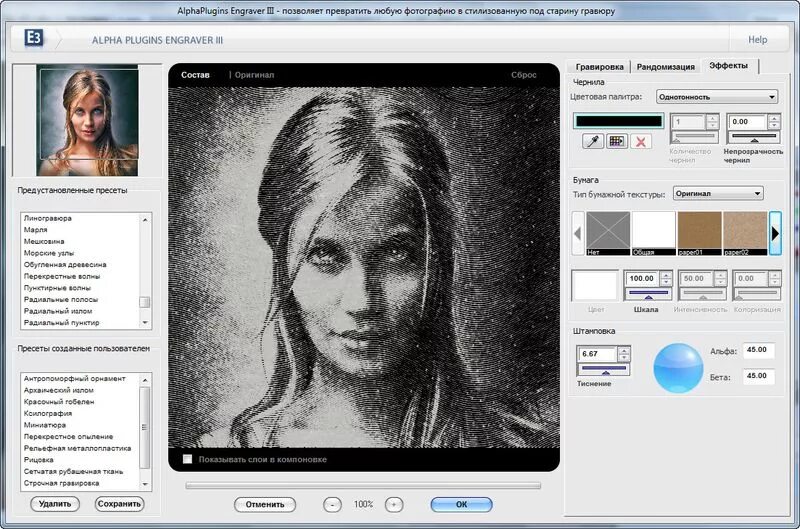This screenshot has width=800, height=529.
Task: Select the paper02 texture thumbnail
Action: coord(745,234)
